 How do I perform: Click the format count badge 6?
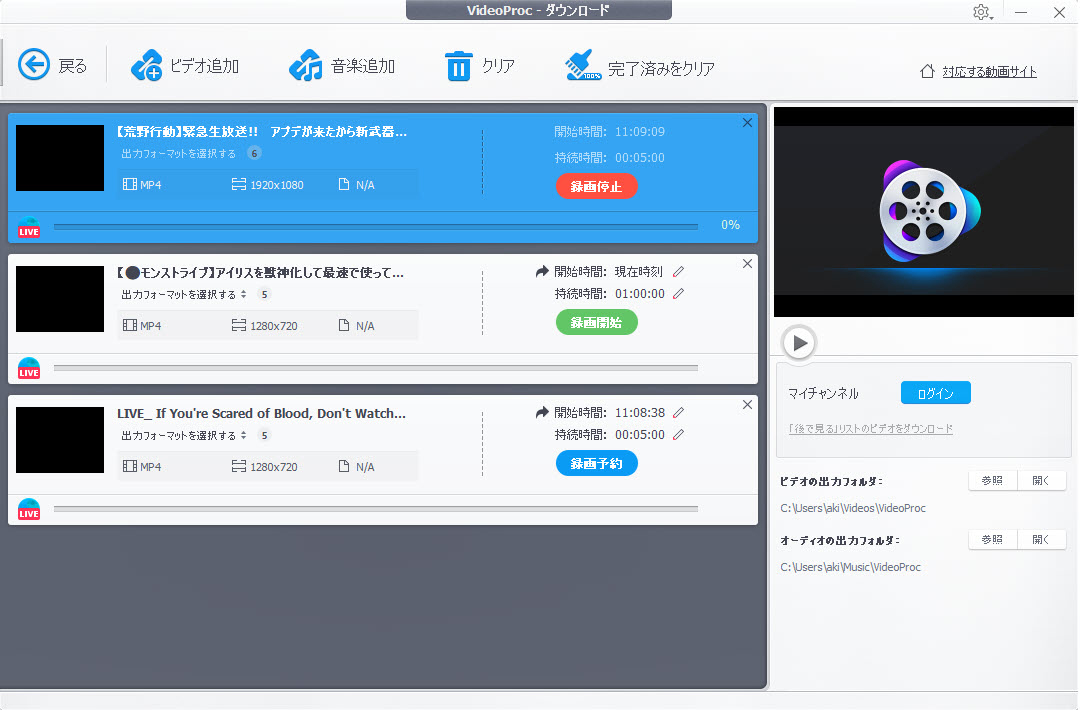pyautogui.click(x=254, y=154)
